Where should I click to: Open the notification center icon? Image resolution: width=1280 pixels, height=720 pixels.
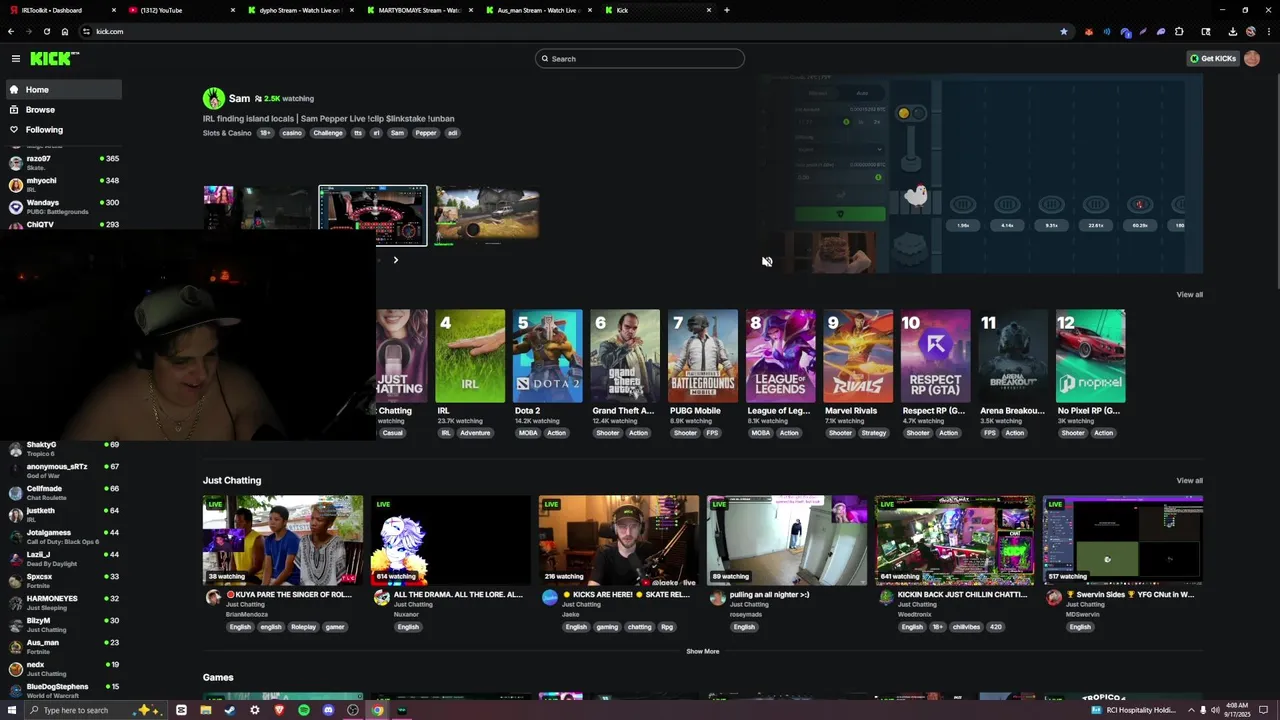click(x=1264, y=710)
